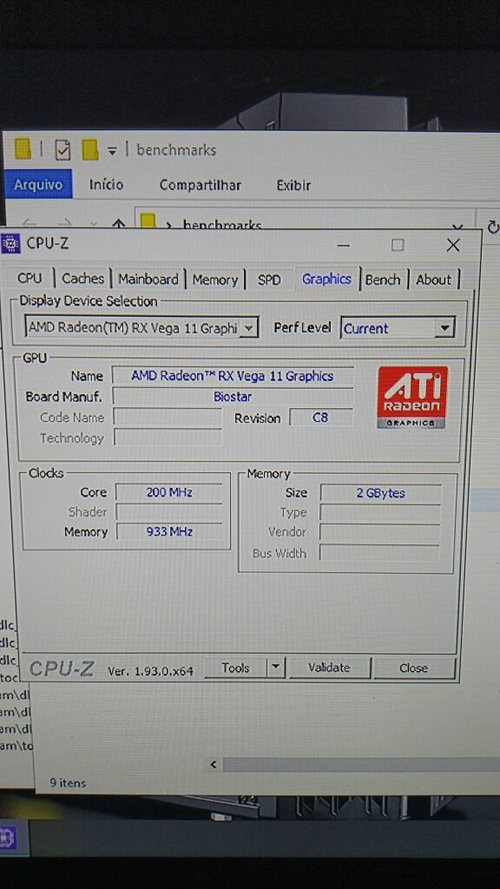Click the Code Name empty field

click(168, 417)
